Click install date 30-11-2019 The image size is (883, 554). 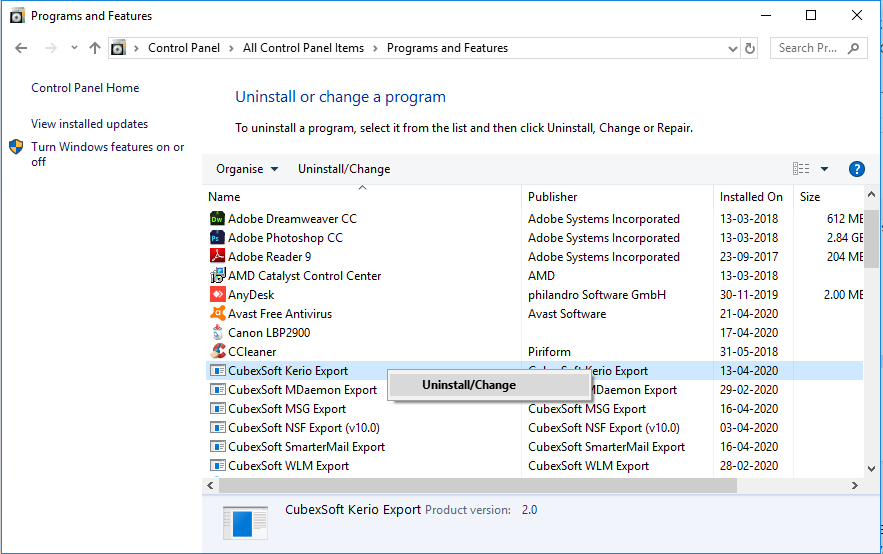[749, 294]
